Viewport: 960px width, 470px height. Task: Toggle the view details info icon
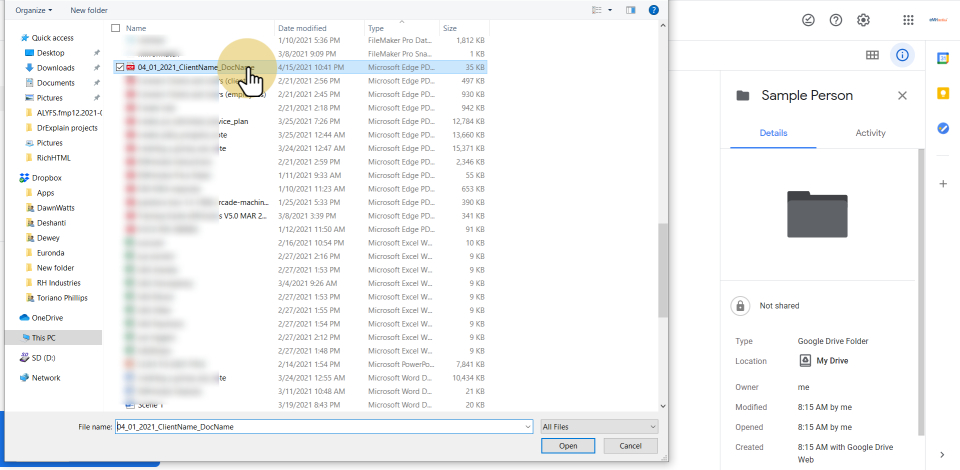[903, 55]
